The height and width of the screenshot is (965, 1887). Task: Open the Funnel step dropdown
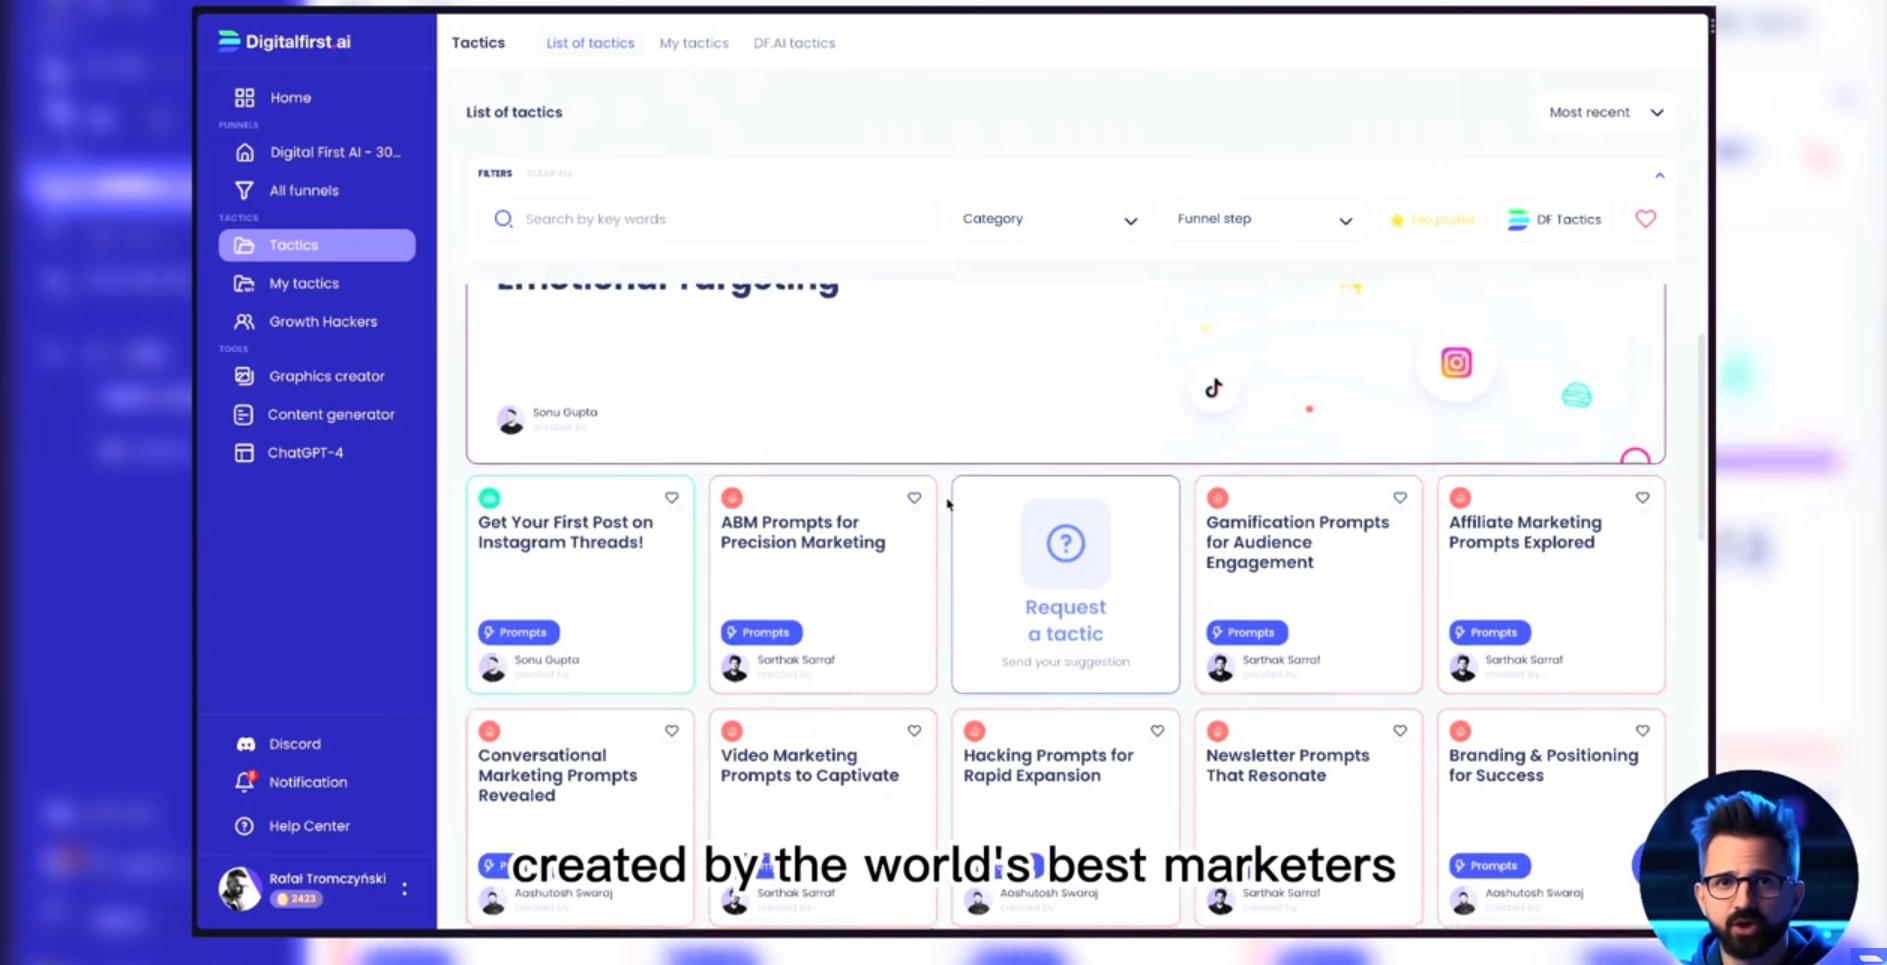pyautogui.click(x=1265, y=219)
